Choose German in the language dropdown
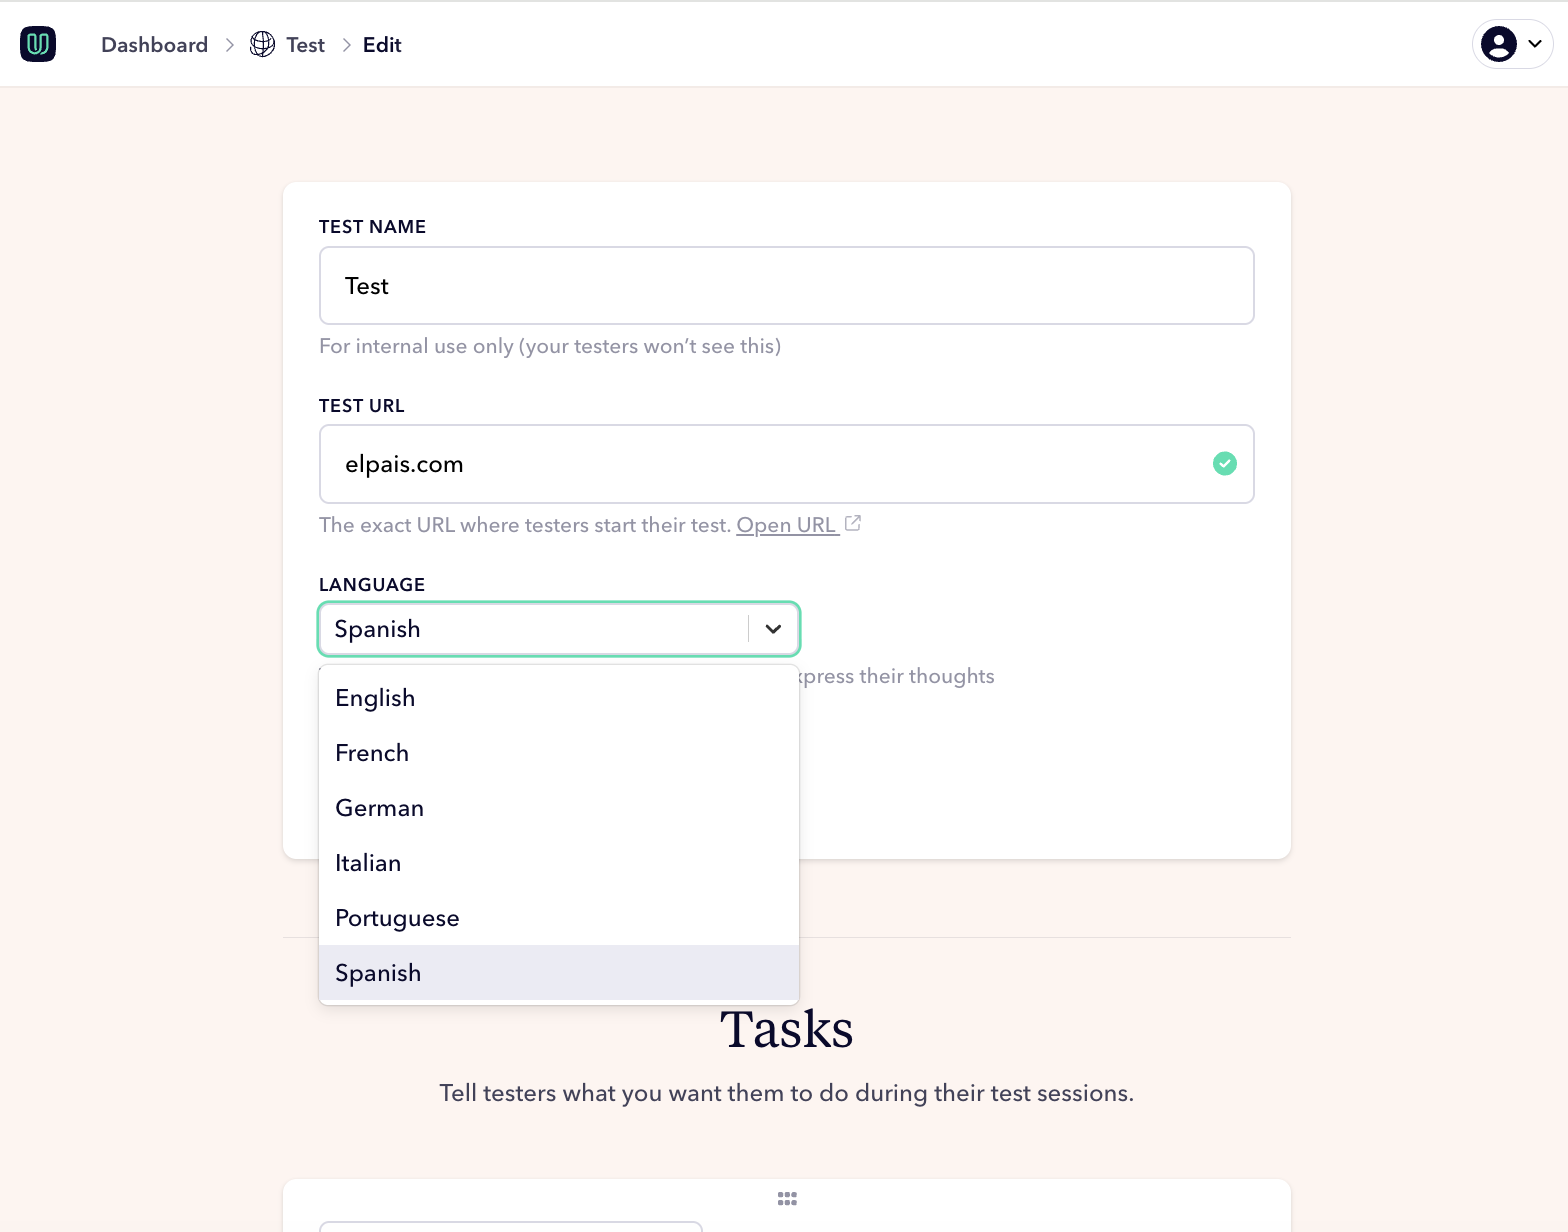The height and width of the screenshot is (1232, 1568). point(559,808)
